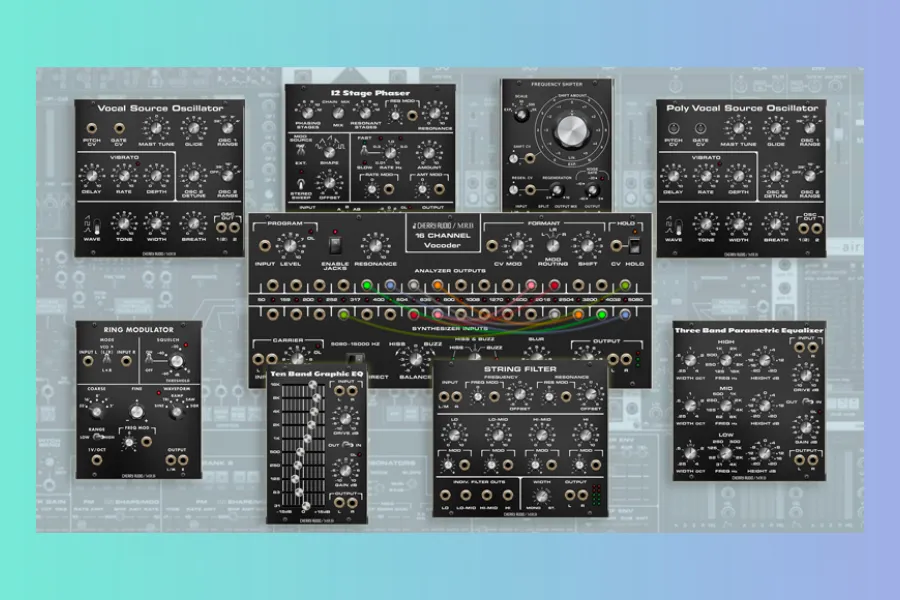Click the Pitch CV jack on Vocal Source Oscillator
This screenshot has height=600, width=900.
92,128
